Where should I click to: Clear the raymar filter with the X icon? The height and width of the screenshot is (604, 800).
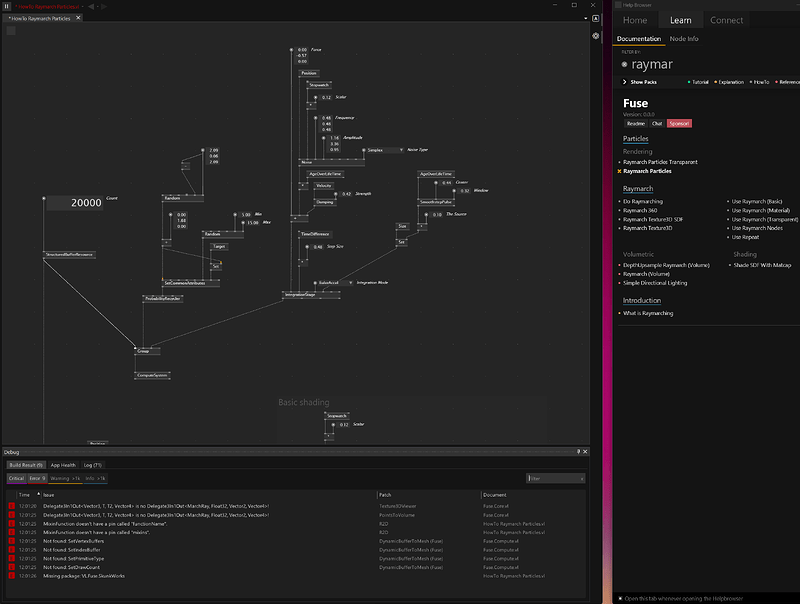625,64
